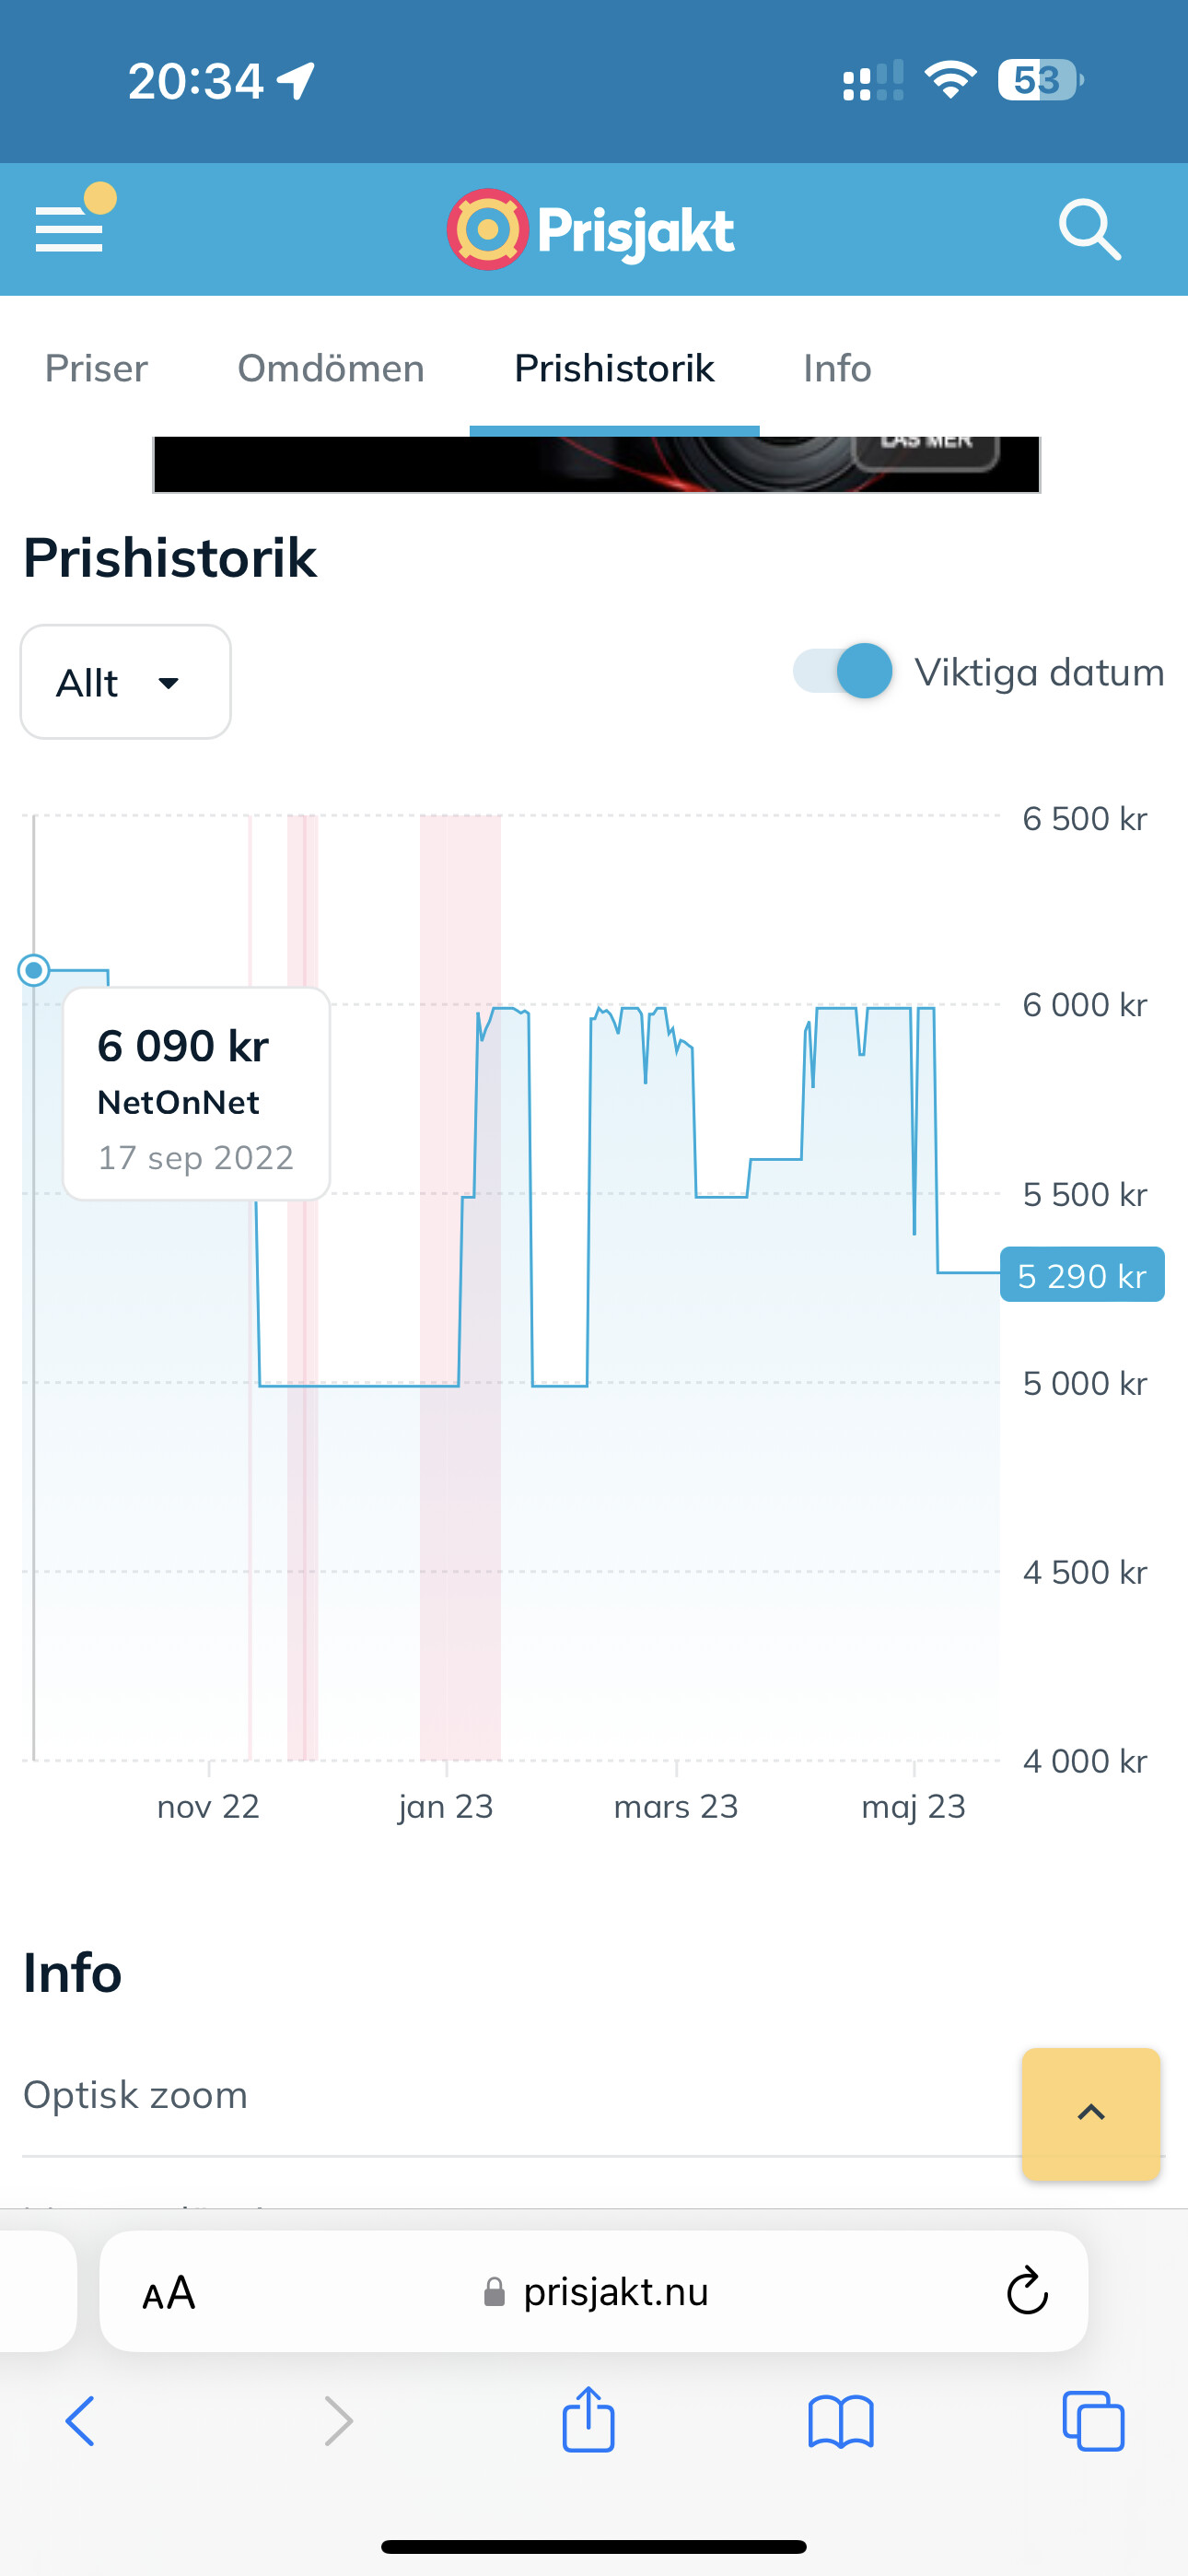Go back with Safari back arrow
The height and width of the screenshot is (2576, 1188).
[80, 2422]
